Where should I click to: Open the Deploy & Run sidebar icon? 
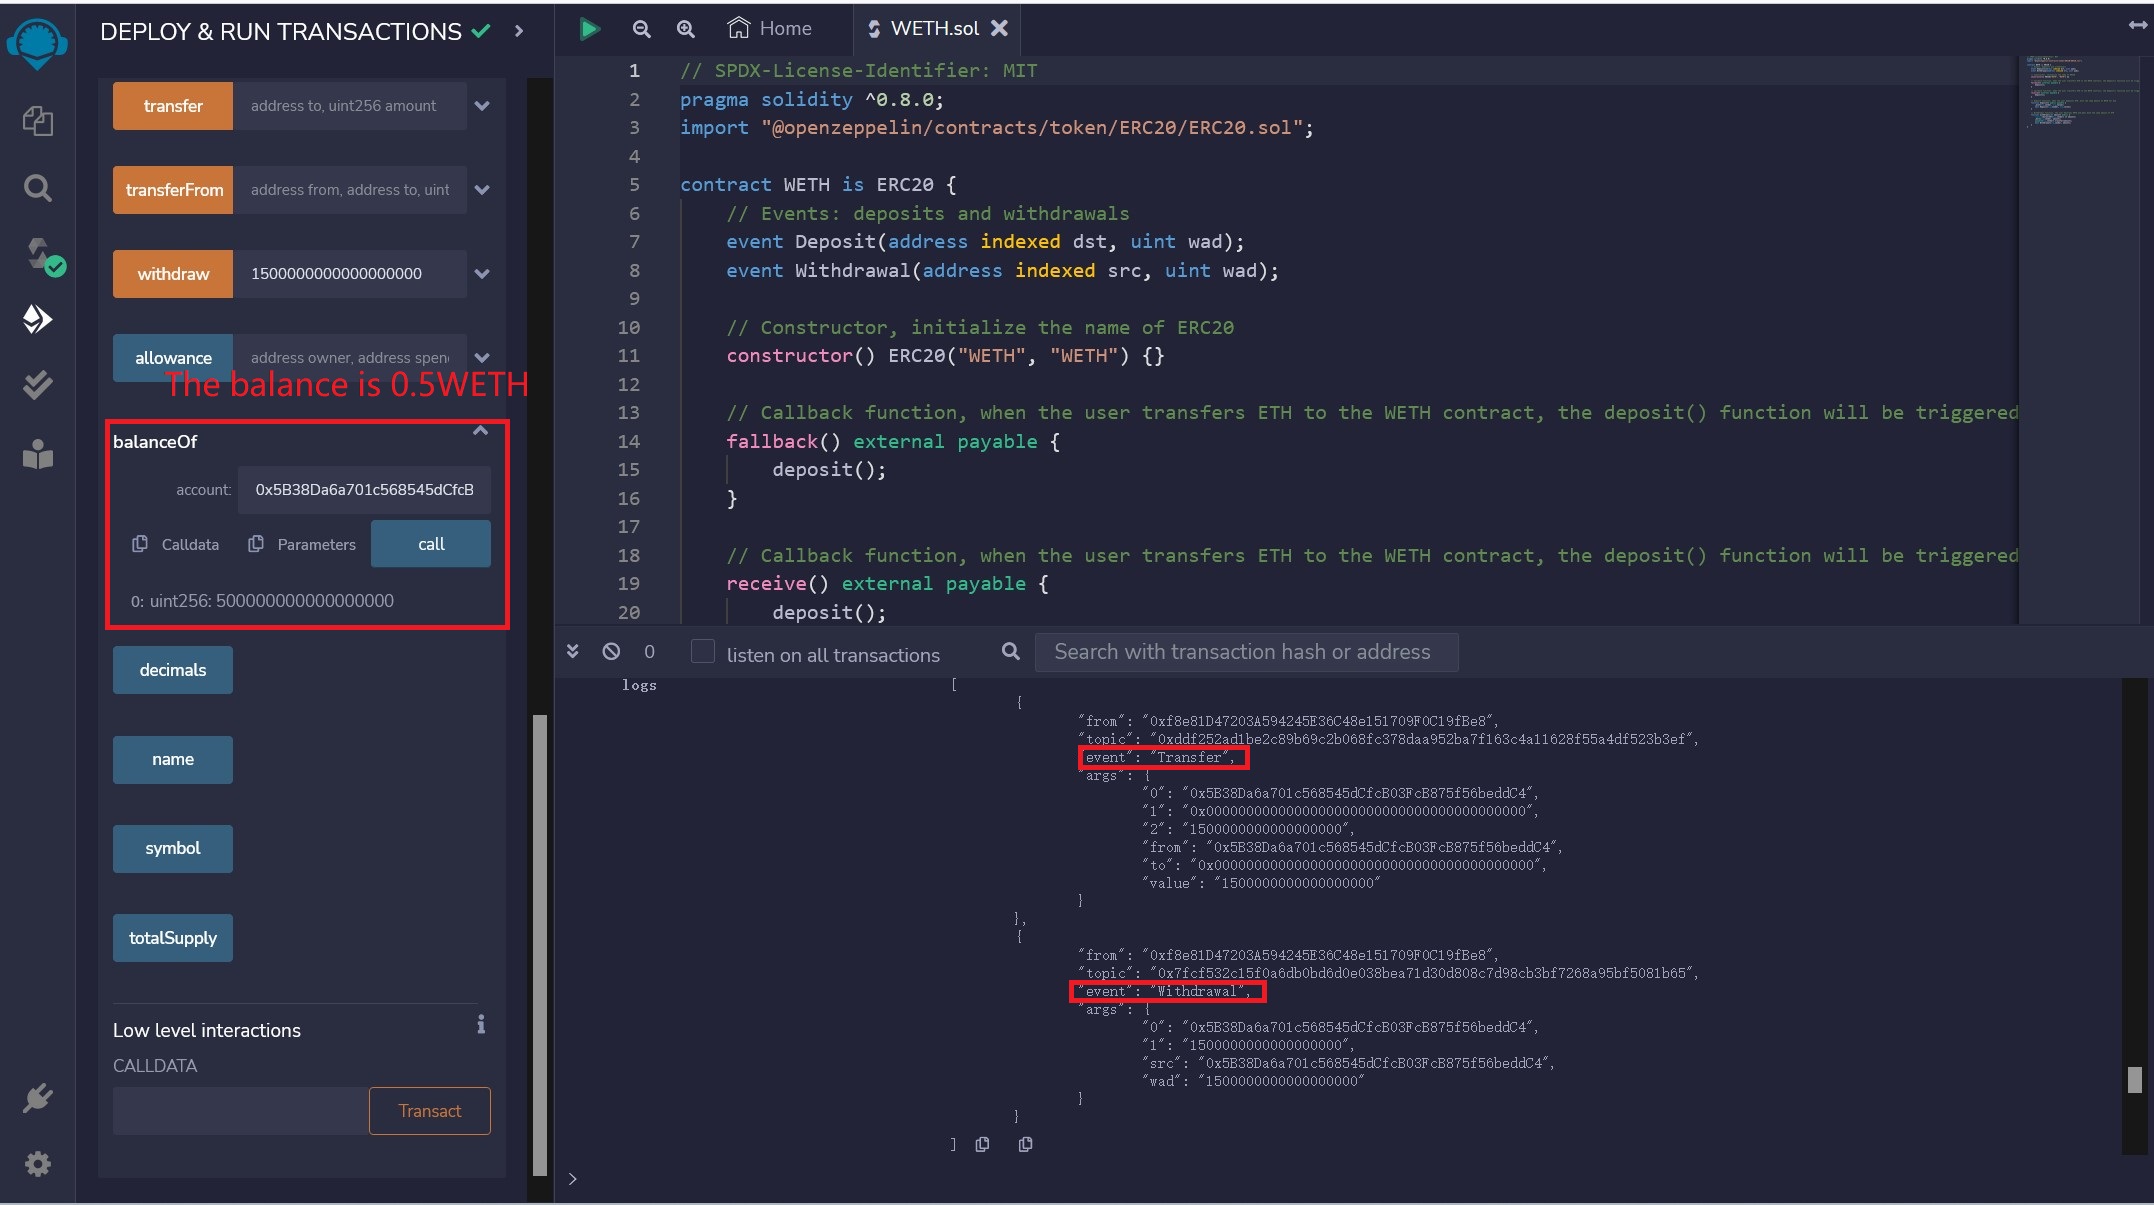(37, 319)
